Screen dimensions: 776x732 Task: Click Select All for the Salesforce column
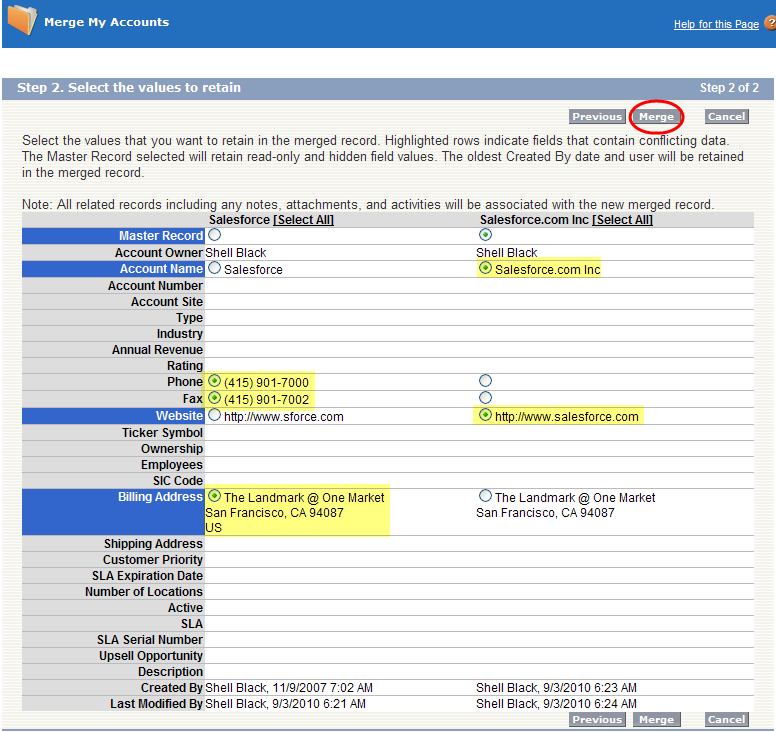pyautogui.click(x=303, y=220)
